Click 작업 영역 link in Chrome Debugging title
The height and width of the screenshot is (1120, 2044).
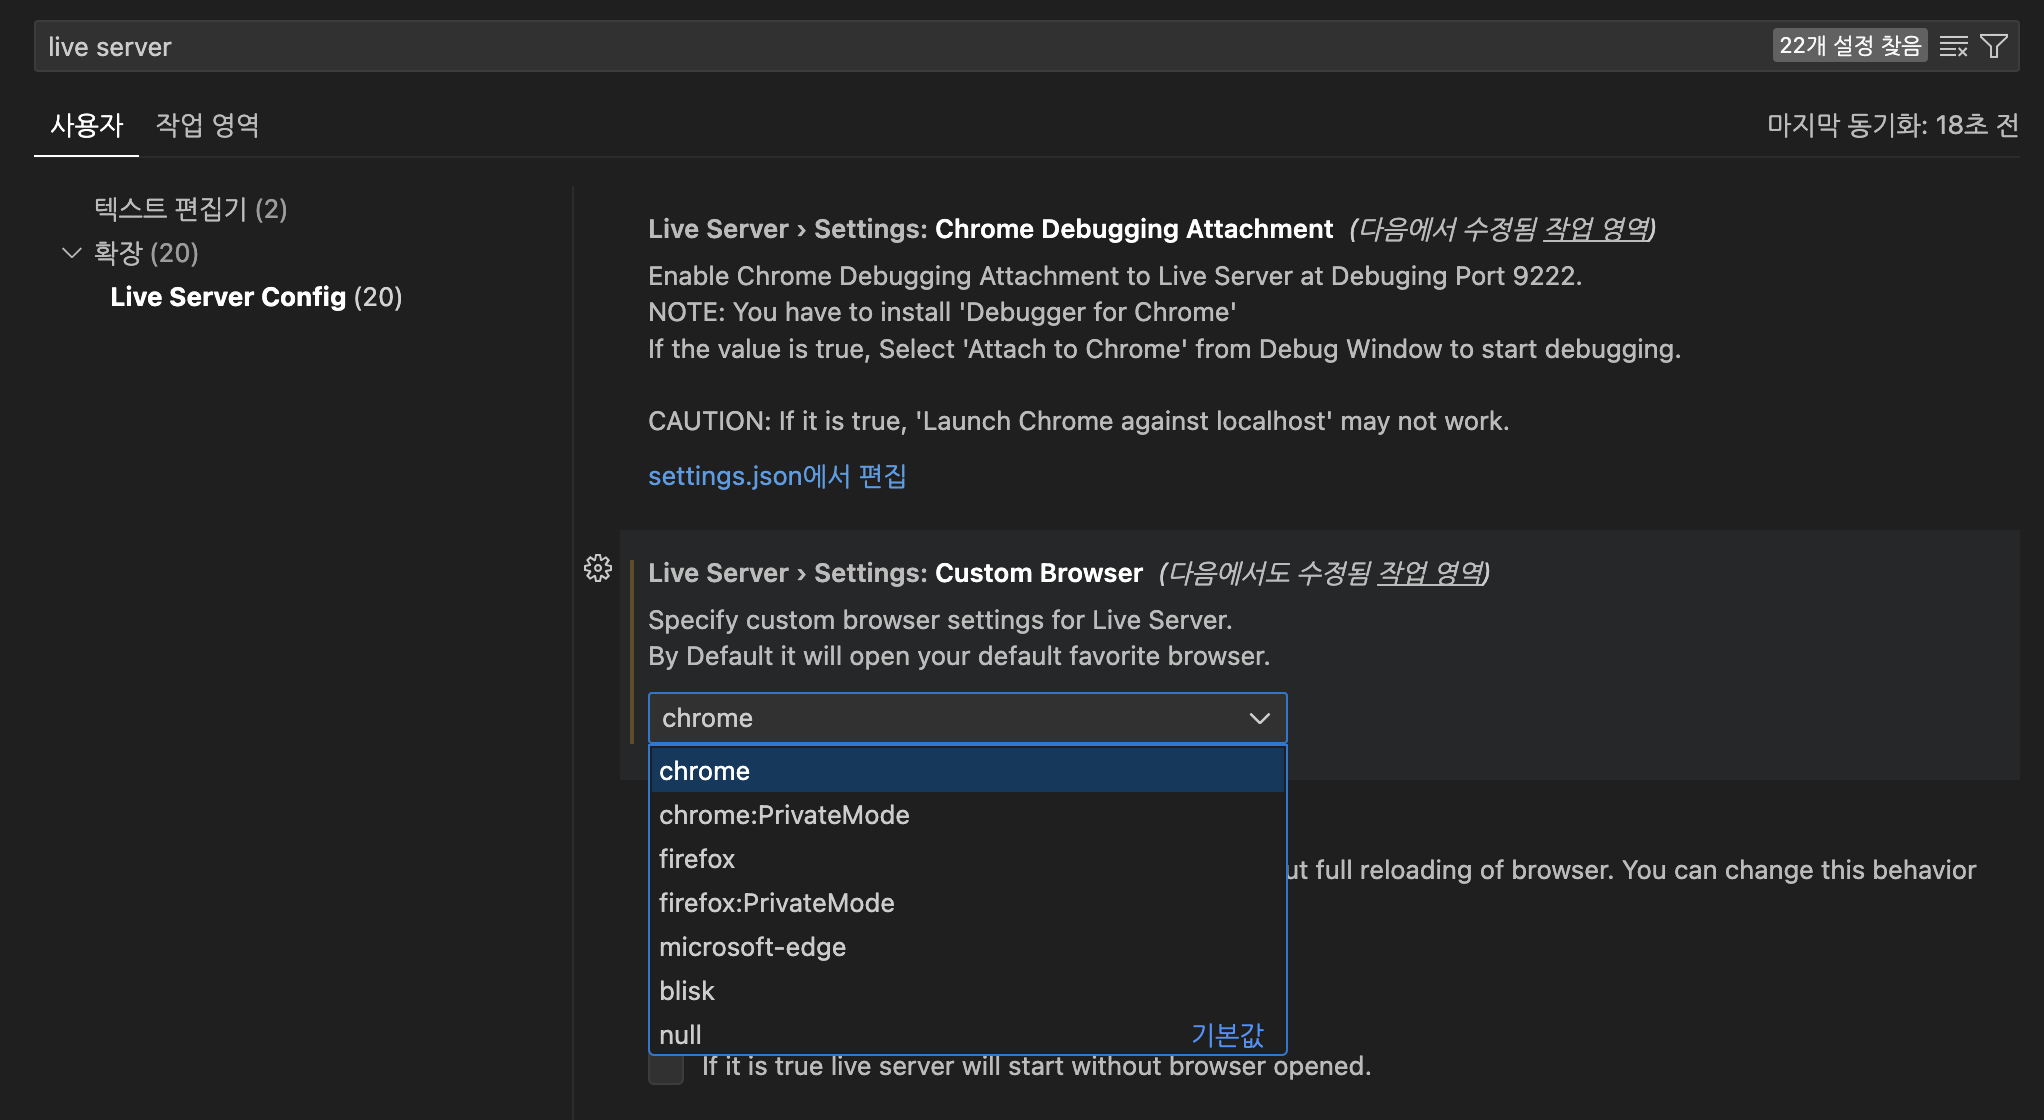pos(1596,229)
